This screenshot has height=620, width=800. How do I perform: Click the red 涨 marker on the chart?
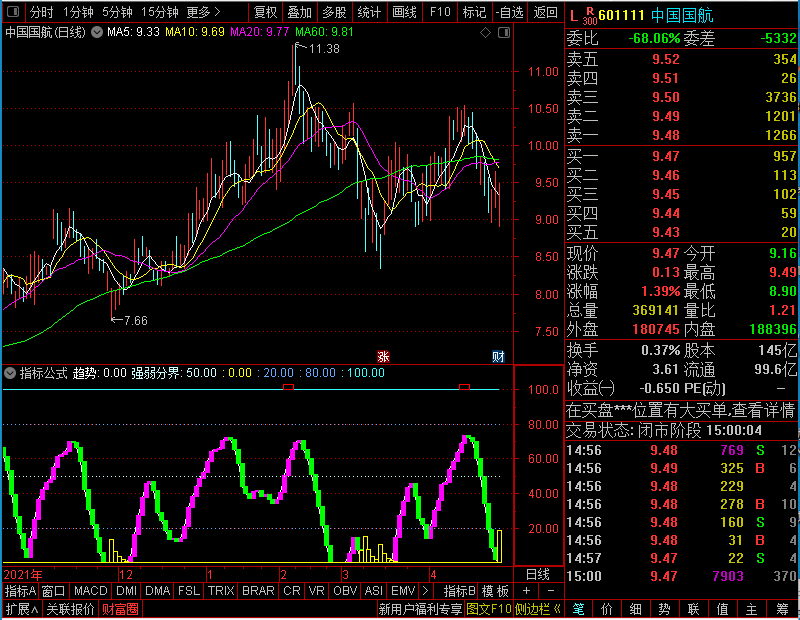[383, 356]
